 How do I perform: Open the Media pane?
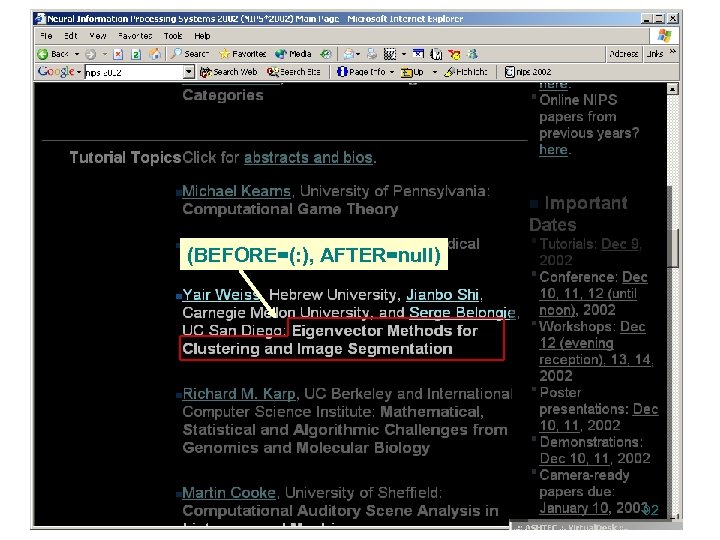293,54
